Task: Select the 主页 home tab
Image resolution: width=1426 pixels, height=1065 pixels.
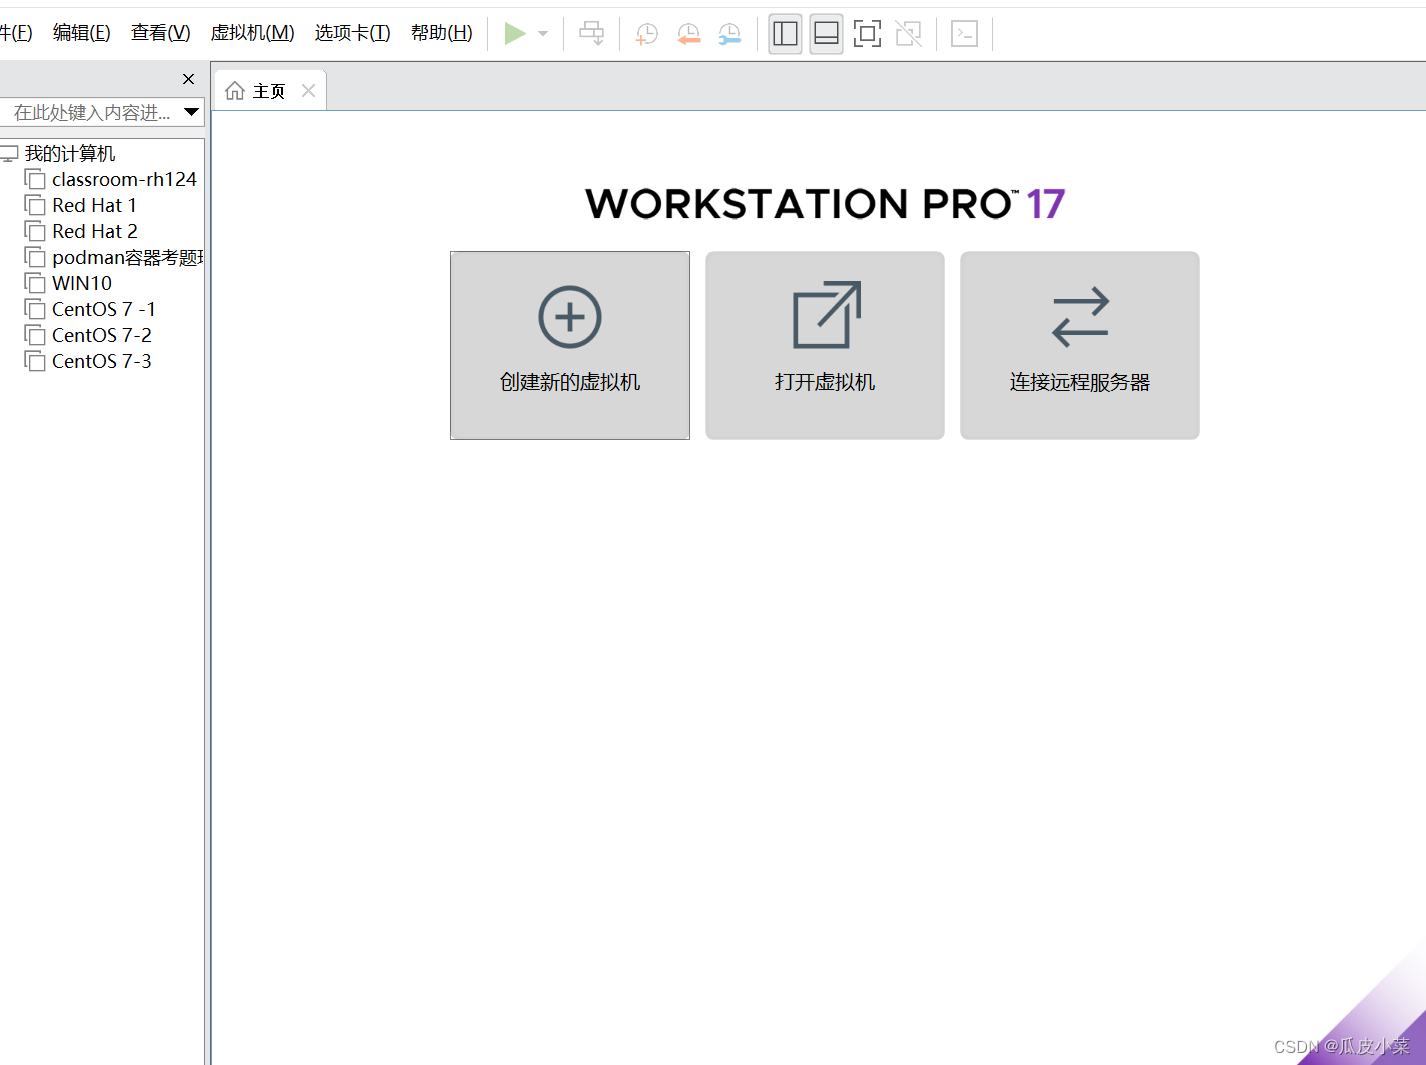Action: 269,91
